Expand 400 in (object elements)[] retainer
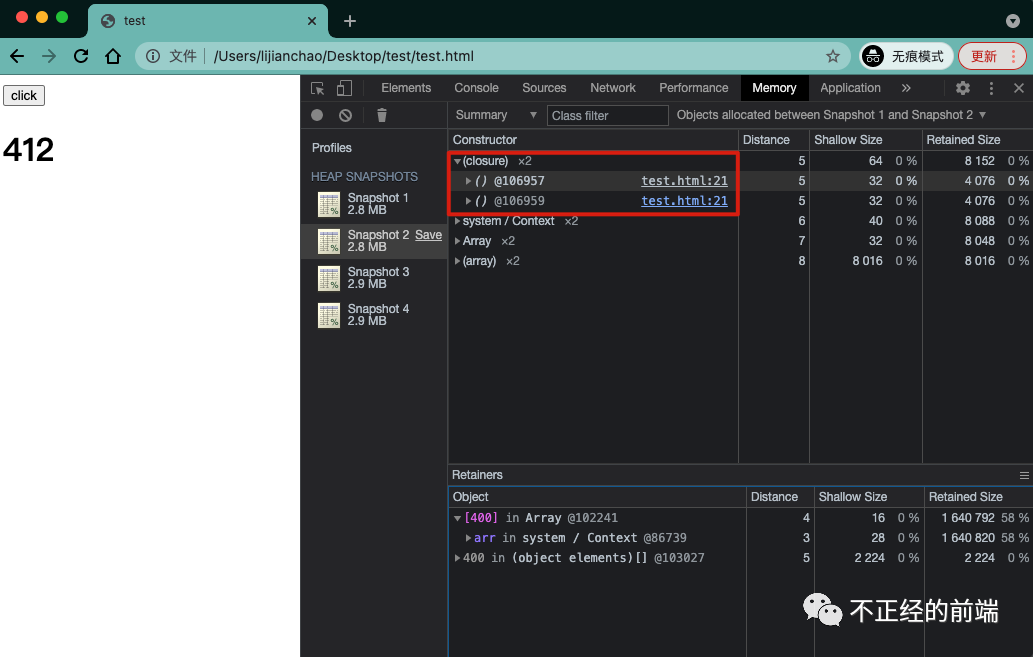Screen dimensions: 1033x657 [x=457, y=557]
